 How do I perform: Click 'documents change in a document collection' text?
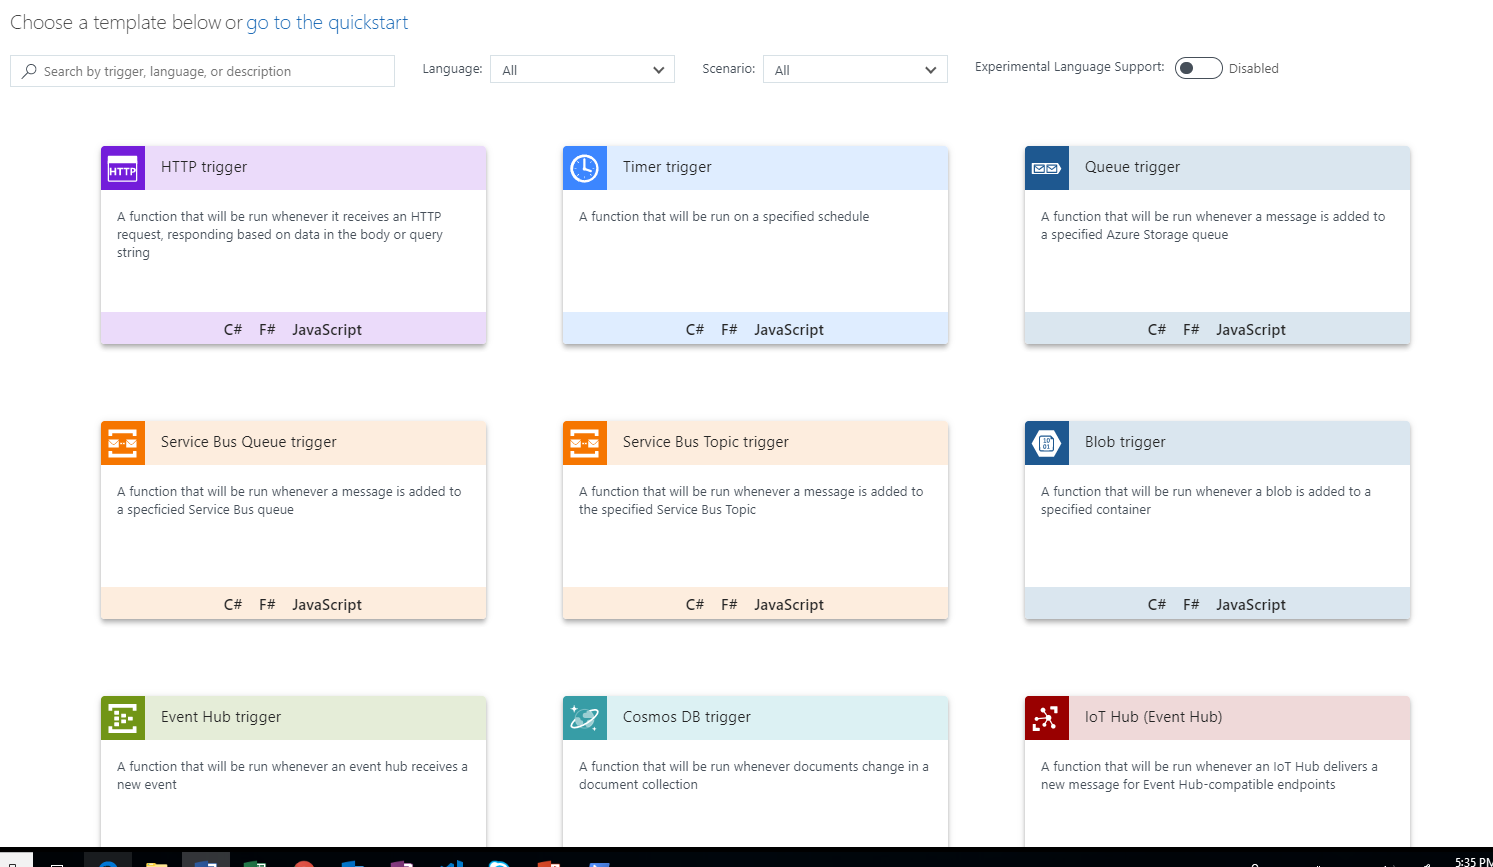coord(754,775)
